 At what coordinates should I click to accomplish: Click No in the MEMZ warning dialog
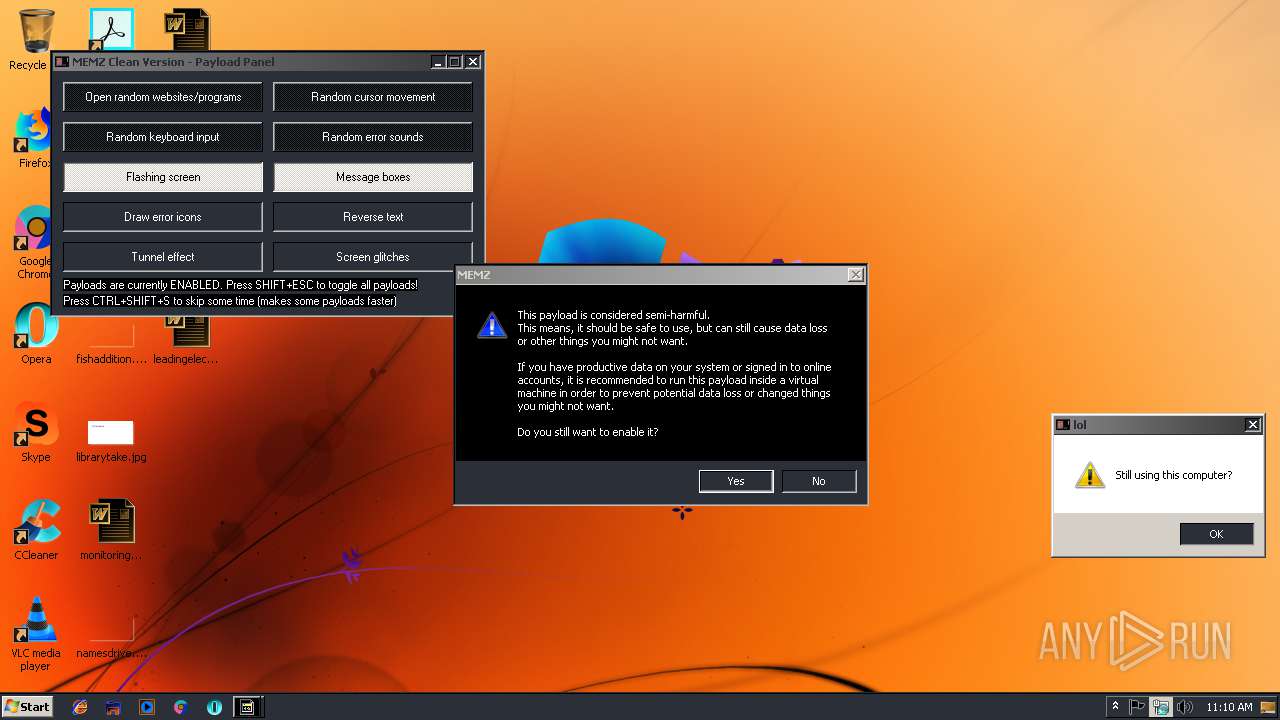[819, 481]
